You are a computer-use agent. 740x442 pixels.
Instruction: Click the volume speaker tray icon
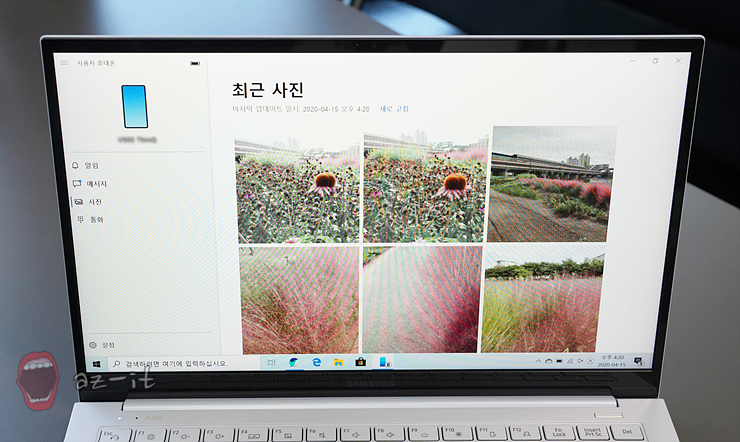pos(580,361)
